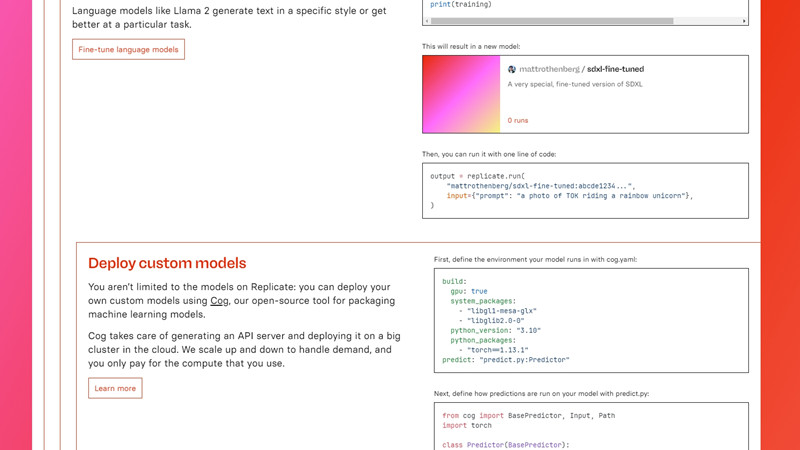Click the horizontal scrollbar thumb in code block
Viewport: 800px width, 450px height.
pyautogui.click(x=552, y=21)
